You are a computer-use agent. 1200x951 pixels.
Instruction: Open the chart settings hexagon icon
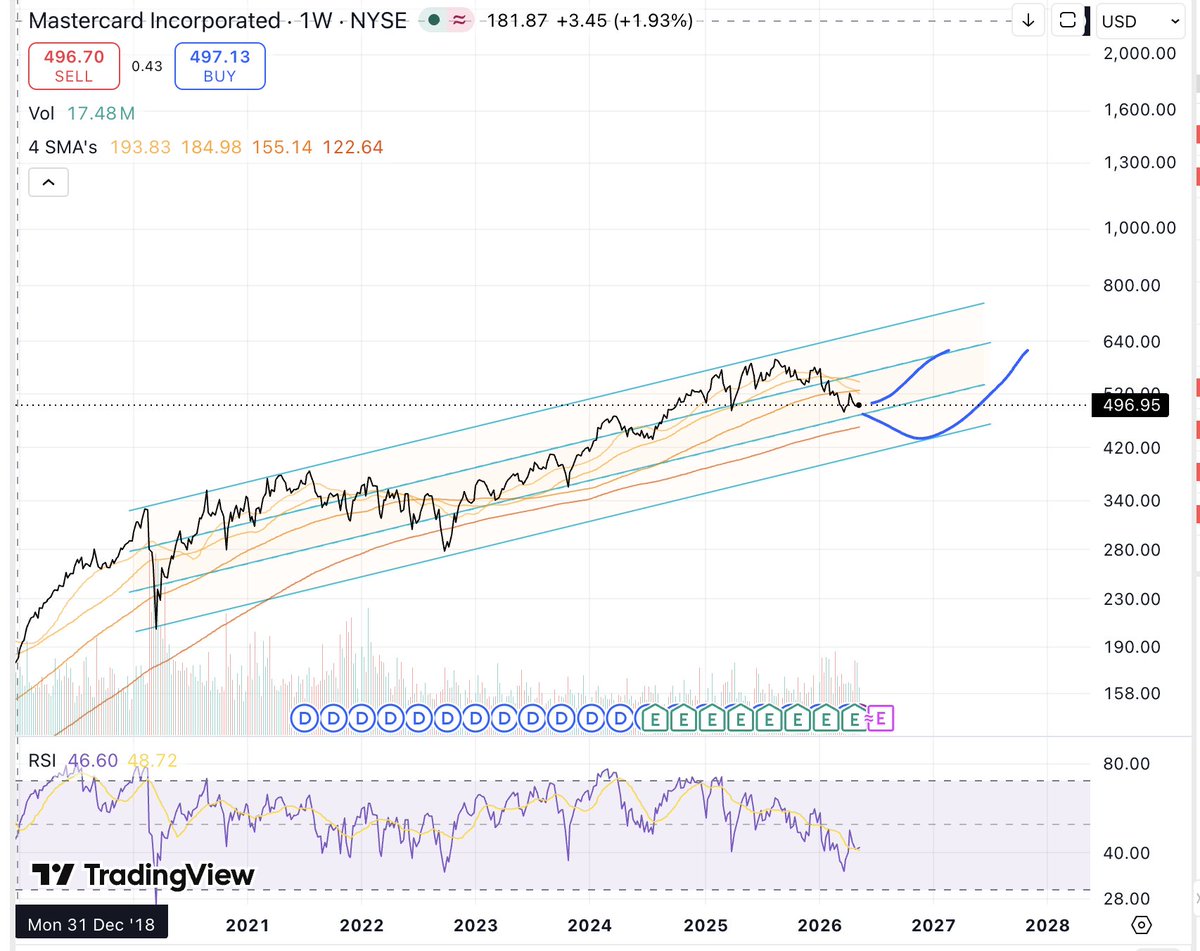point(1143,925)
